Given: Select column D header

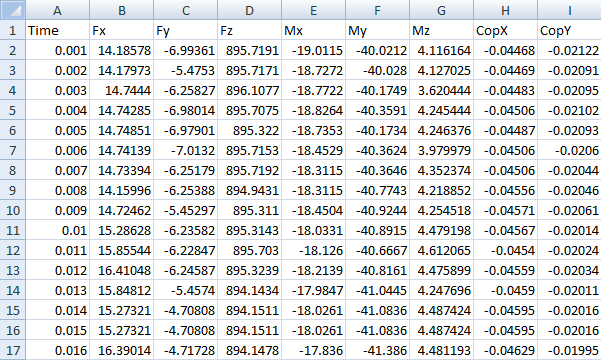Looking at the screenshot, I should [x=250, y=10].
